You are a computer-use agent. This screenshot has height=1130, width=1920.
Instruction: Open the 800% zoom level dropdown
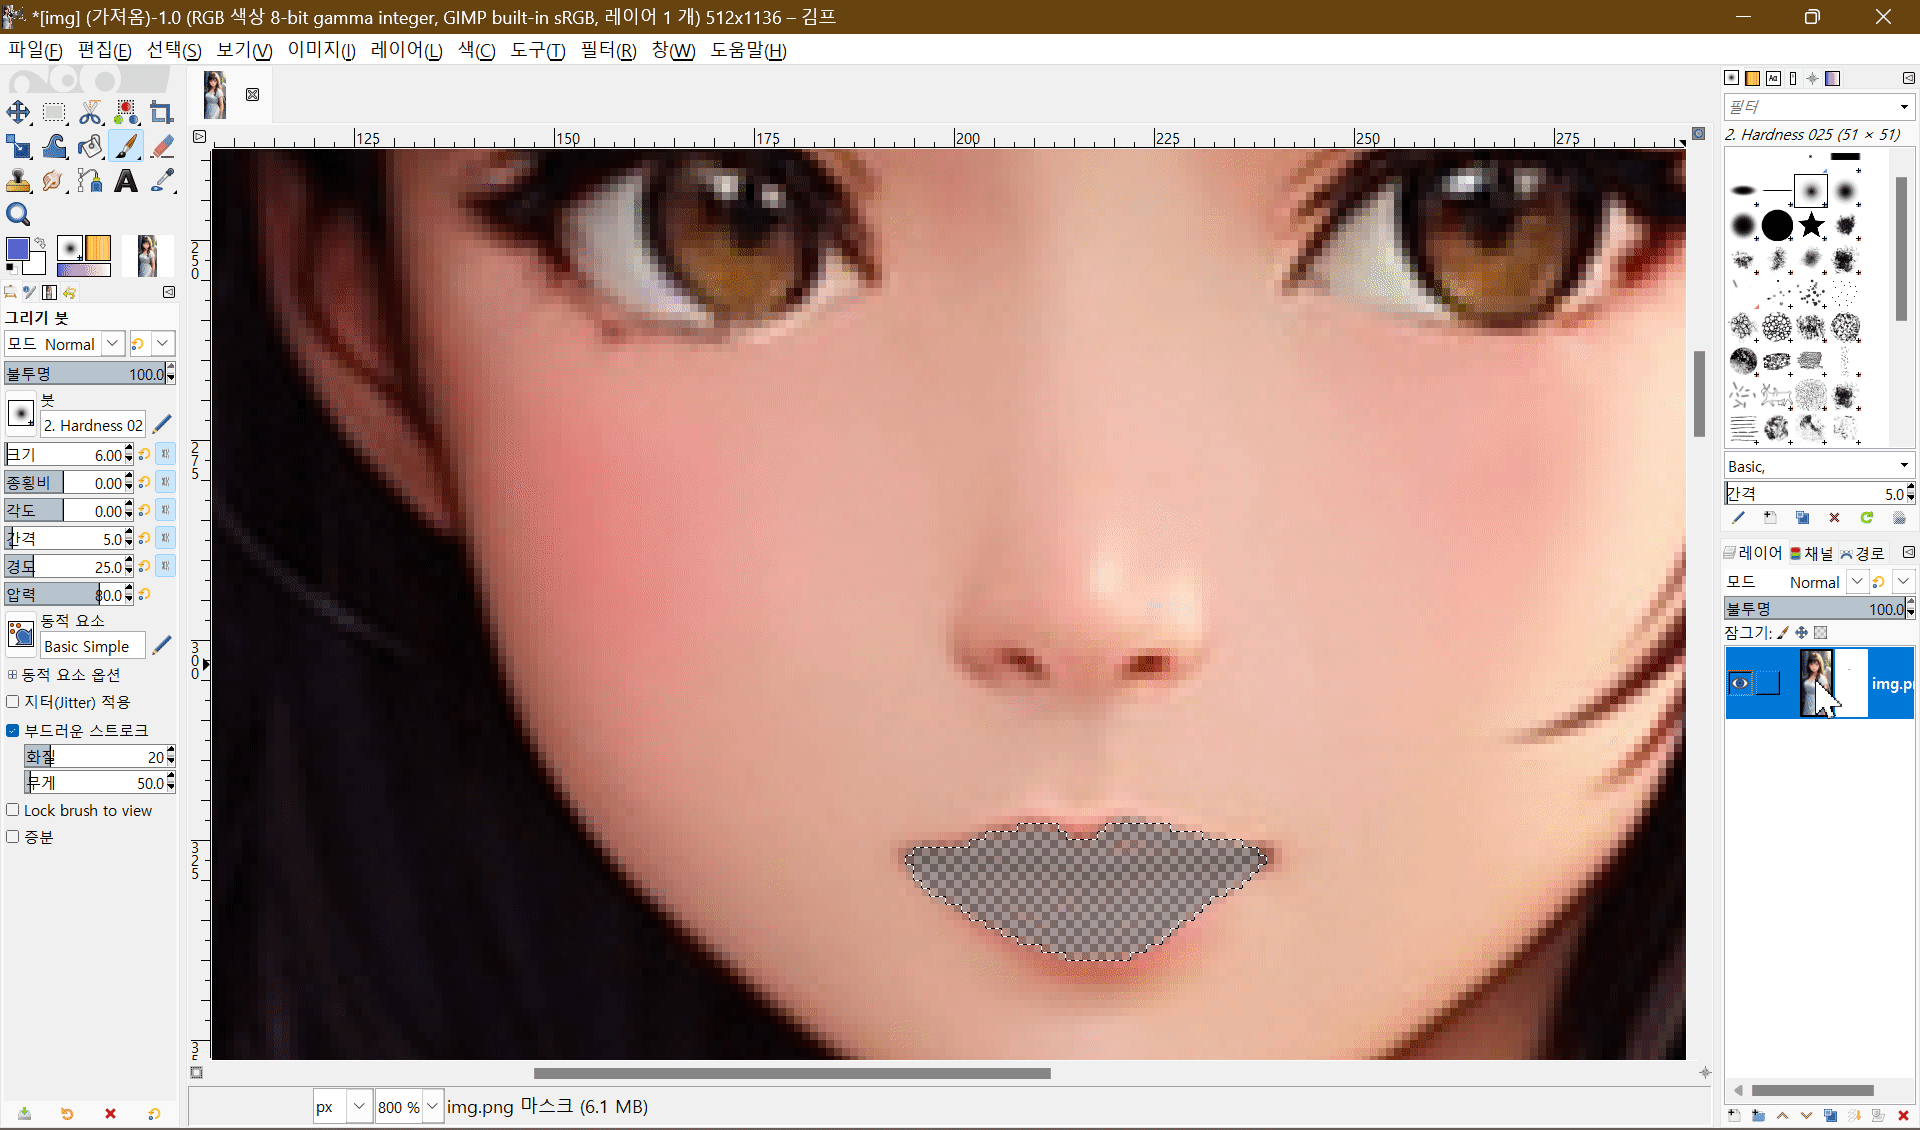tap(432, 1106)
